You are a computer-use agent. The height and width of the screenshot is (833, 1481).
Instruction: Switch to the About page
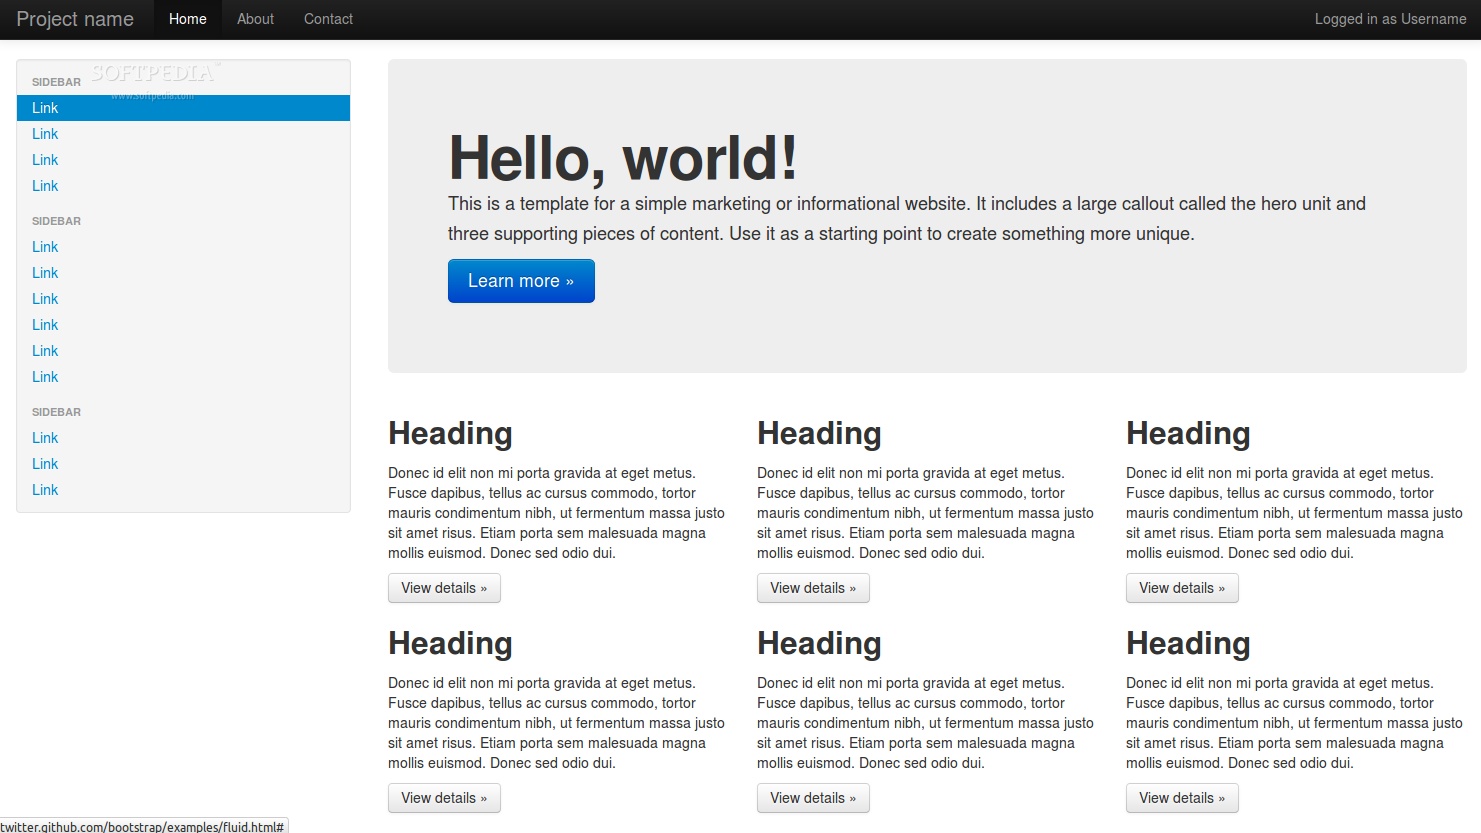click(x=255, y=19)
